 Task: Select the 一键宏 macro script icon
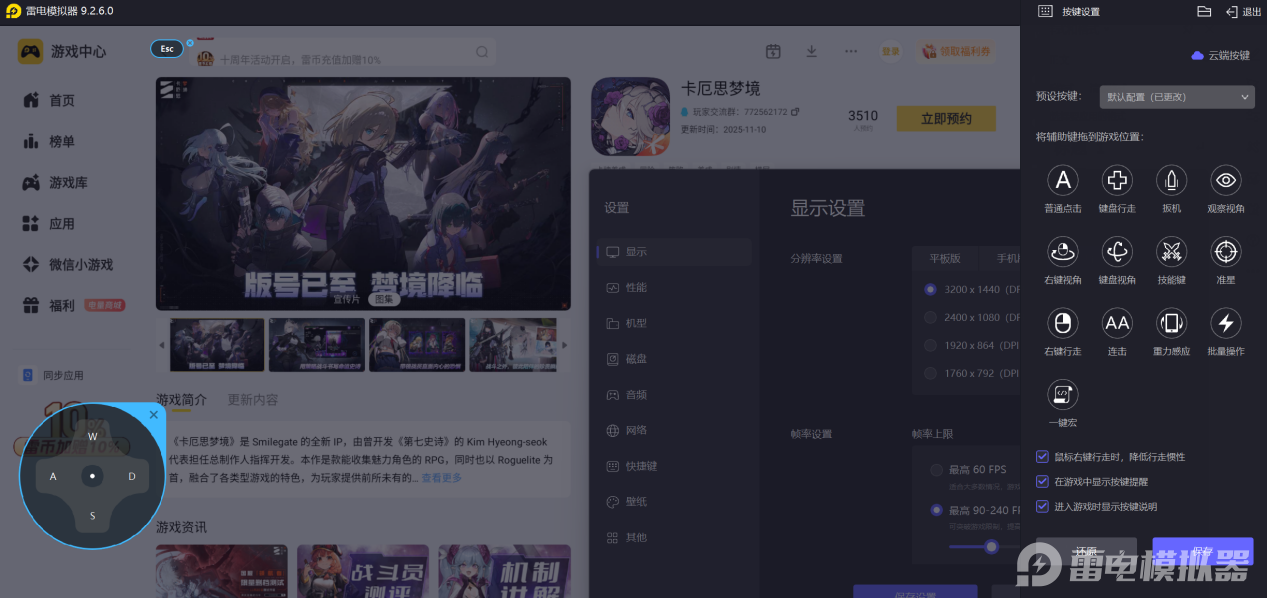tap(1063, 394)
